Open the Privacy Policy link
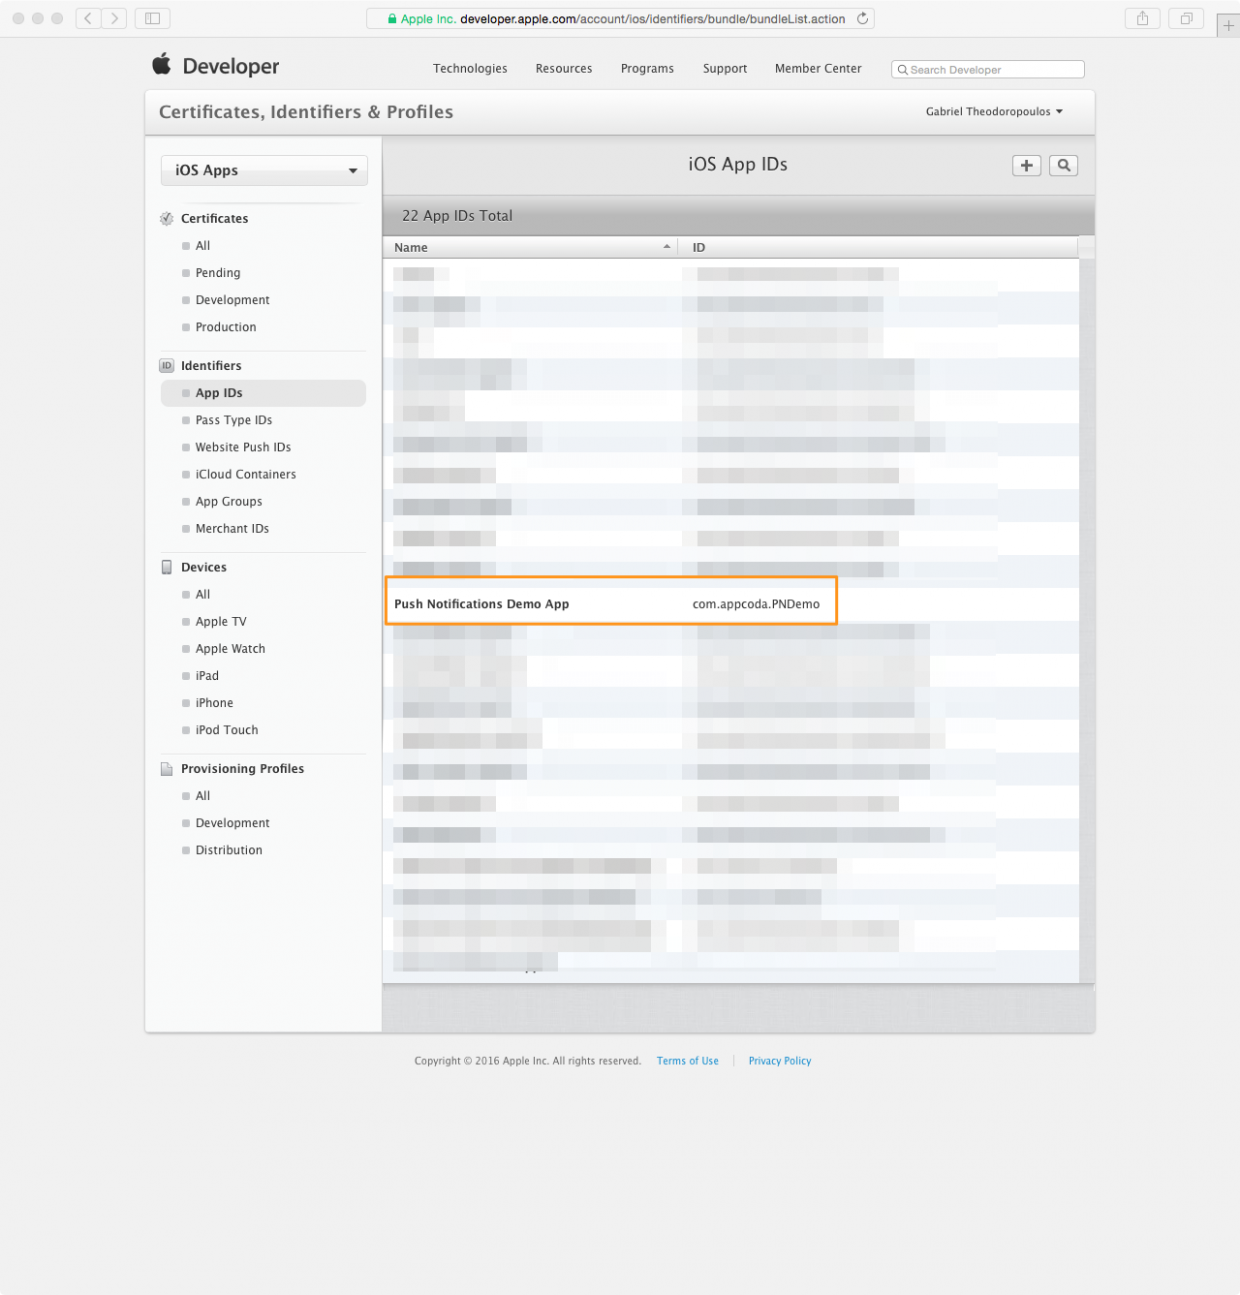1240x1295 pixels. [x=779, y=1061]
